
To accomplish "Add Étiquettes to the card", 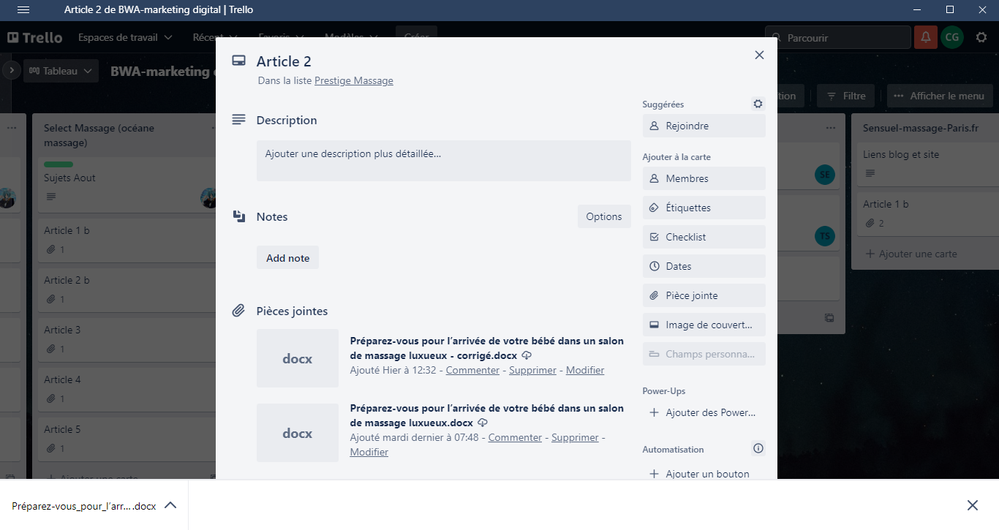I will click(x=703, y=208).
